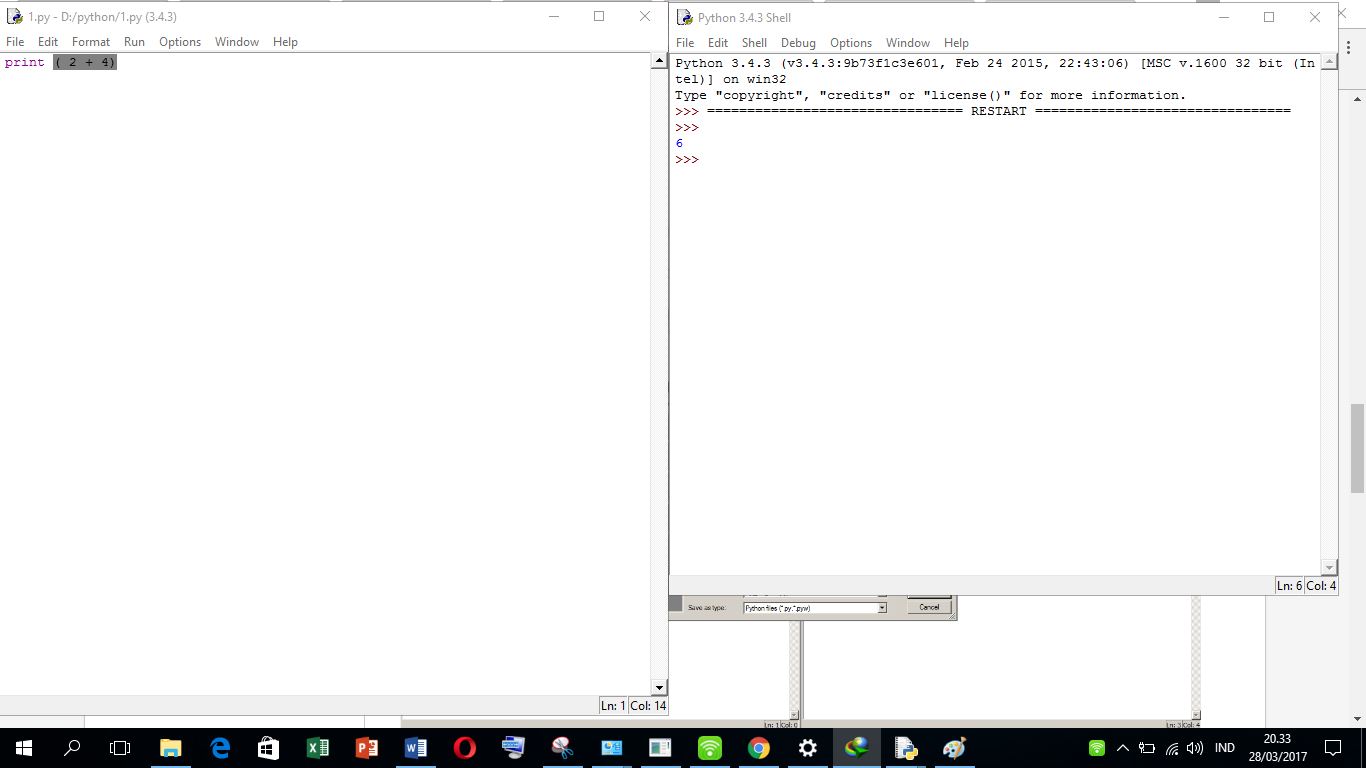Open Help menu in 1.py editor
The width and height of the screenshot is (1366, 768).
pyautogui.click(x=285, y=42)
